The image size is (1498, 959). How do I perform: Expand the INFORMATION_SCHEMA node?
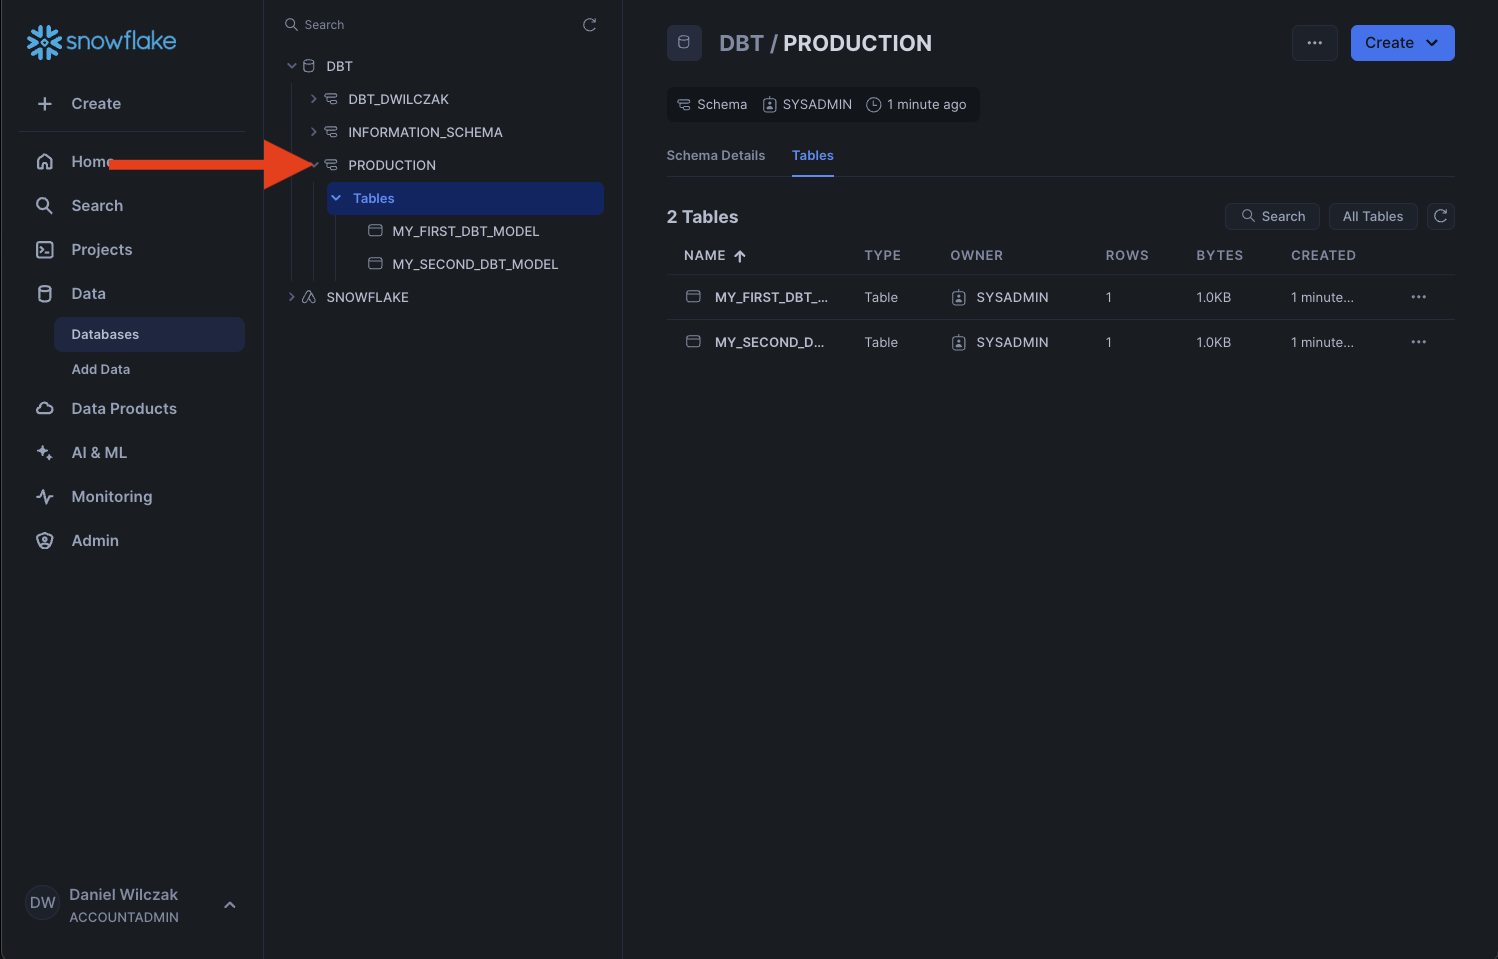click(313, 132)
